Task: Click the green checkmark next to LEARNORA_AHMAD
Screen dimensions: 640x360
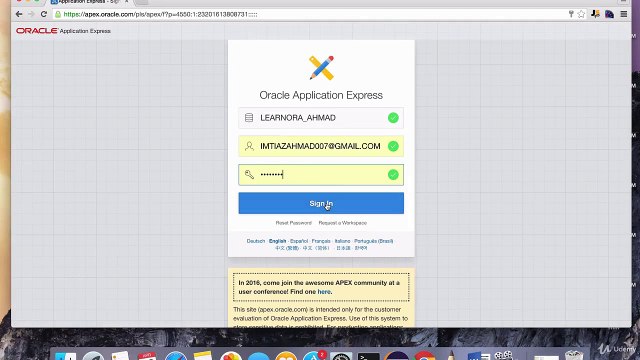Action: pos(393,118)
